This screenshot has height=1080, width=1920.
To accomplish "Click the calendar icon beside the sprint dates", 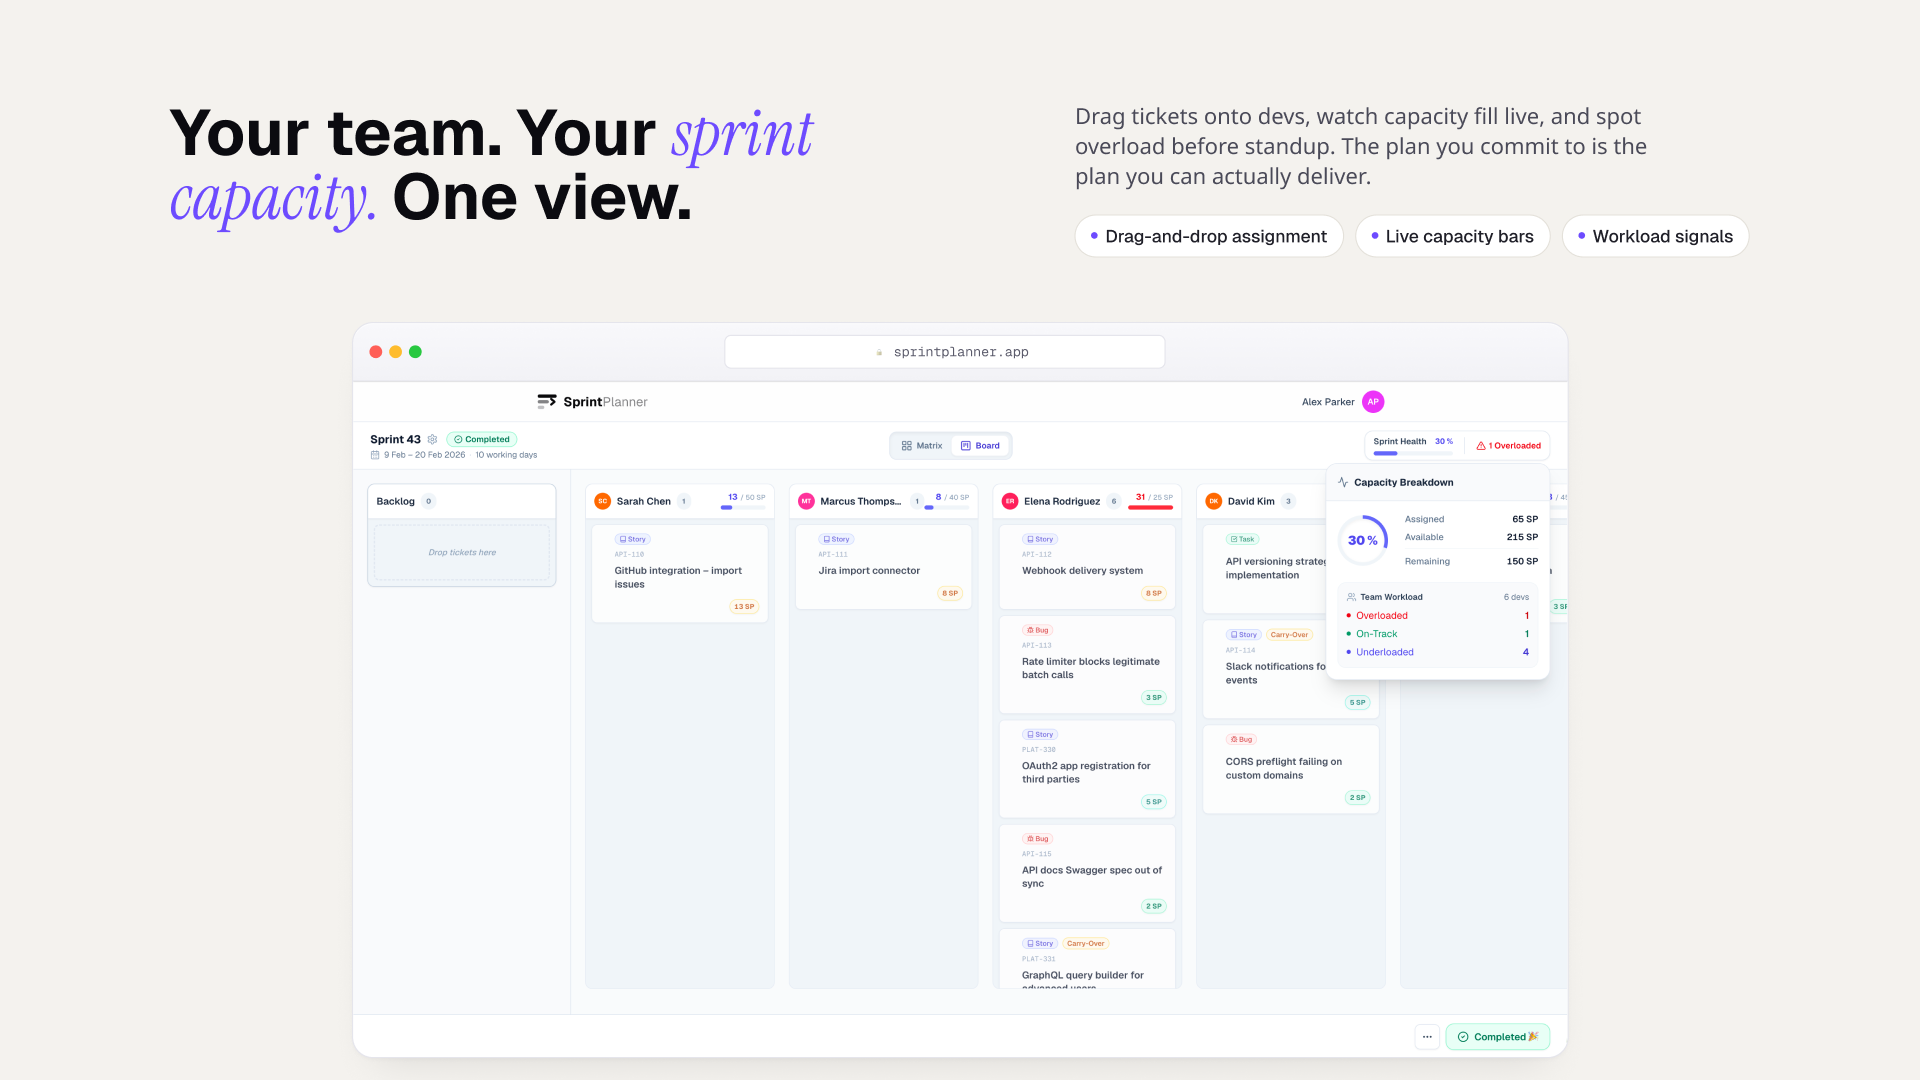I will click(375, 454).
